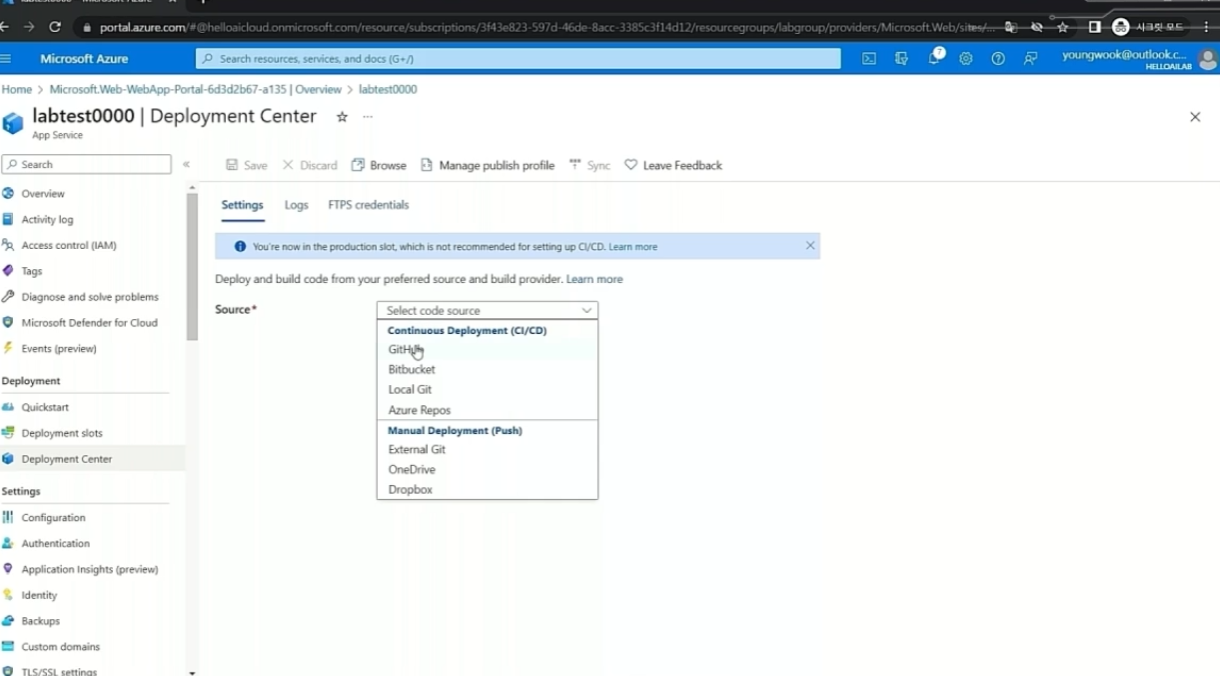Switch to the Settings tab

tap(242, 205)
